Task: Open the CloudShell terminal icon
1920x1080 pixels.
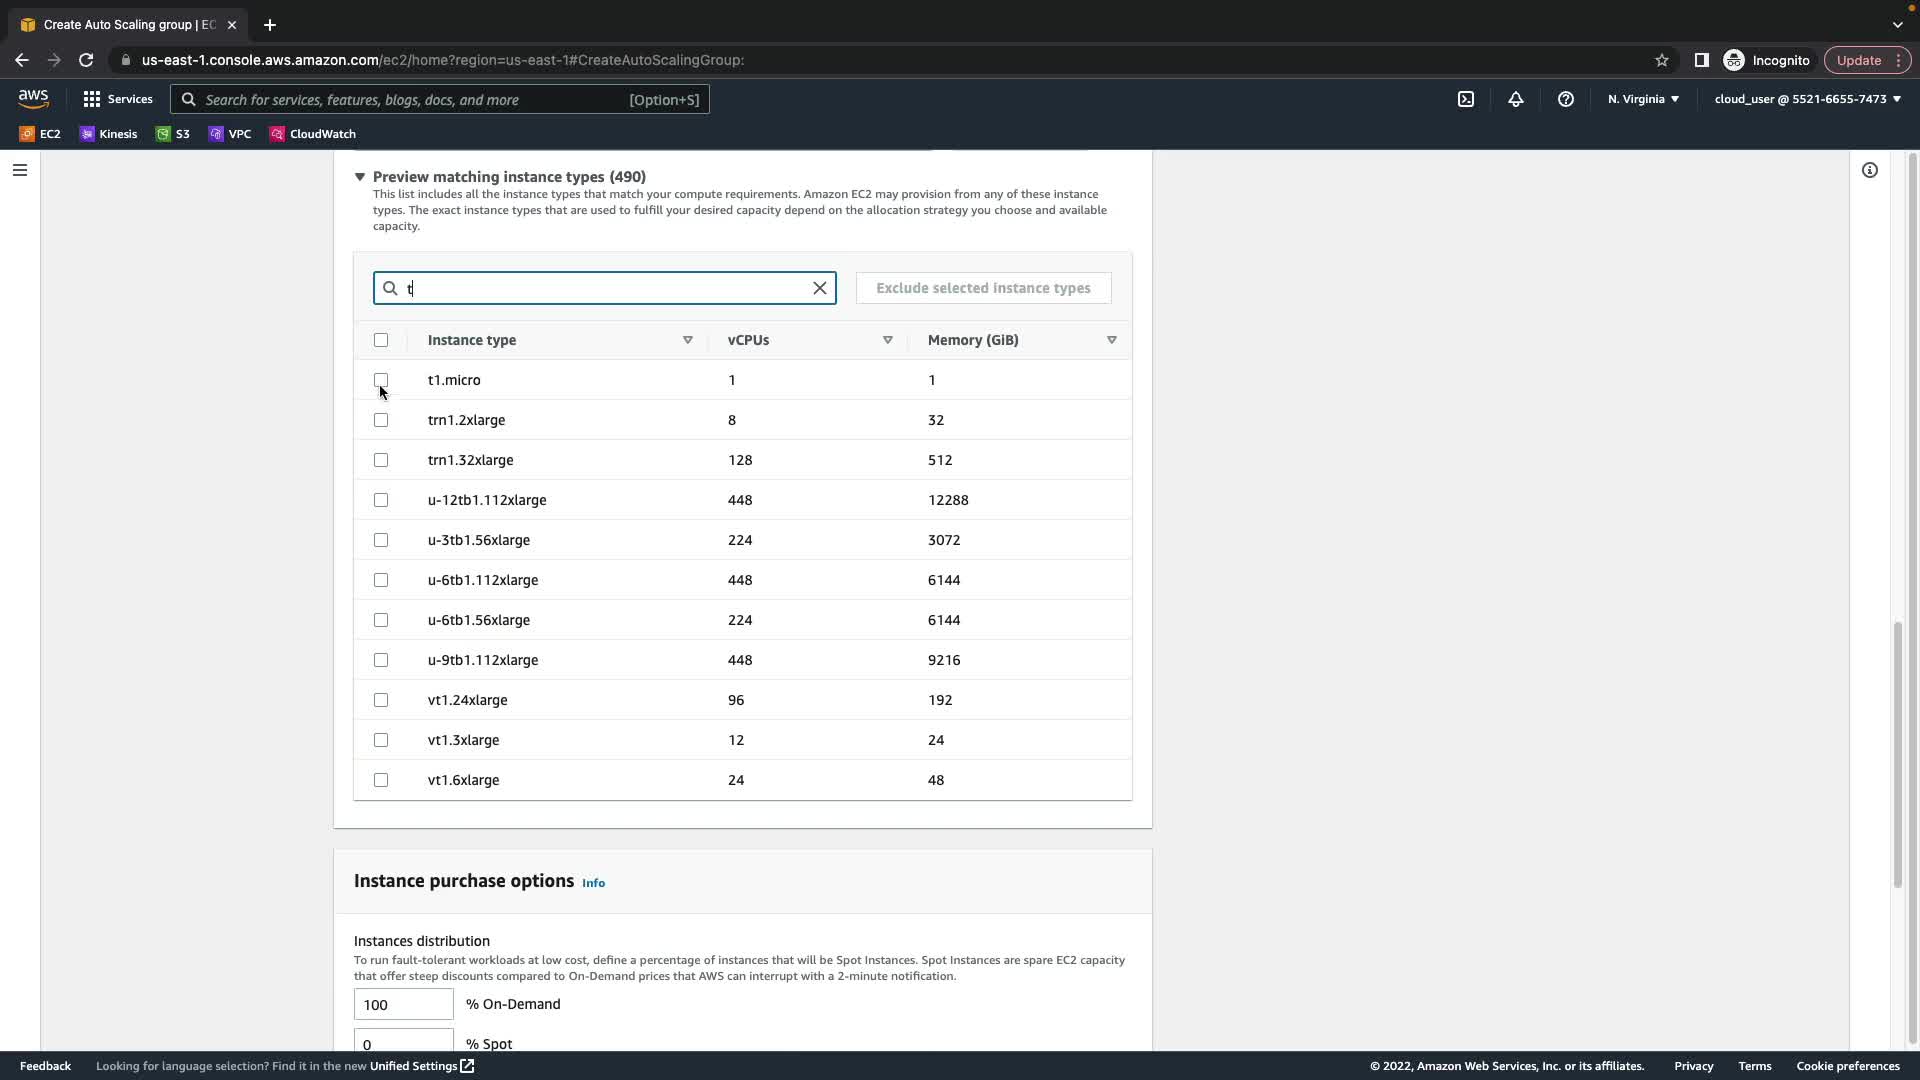Action: click(1465, 99)
